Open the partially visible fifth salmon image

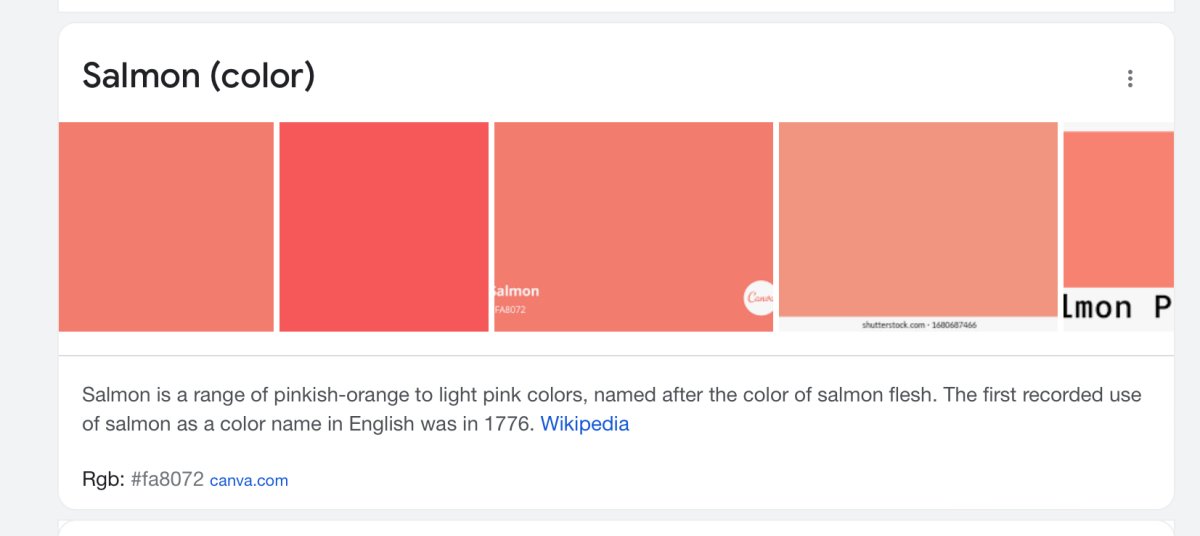[1118, 209]
